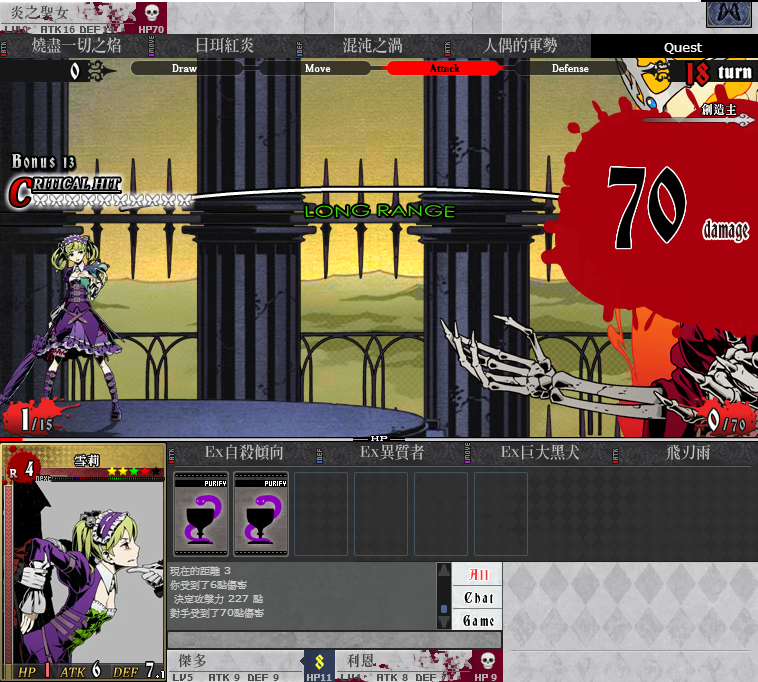This screenshot has width=758, height=682.
Task: Click the red HP gauge on card edge
Action: [8, 574]
